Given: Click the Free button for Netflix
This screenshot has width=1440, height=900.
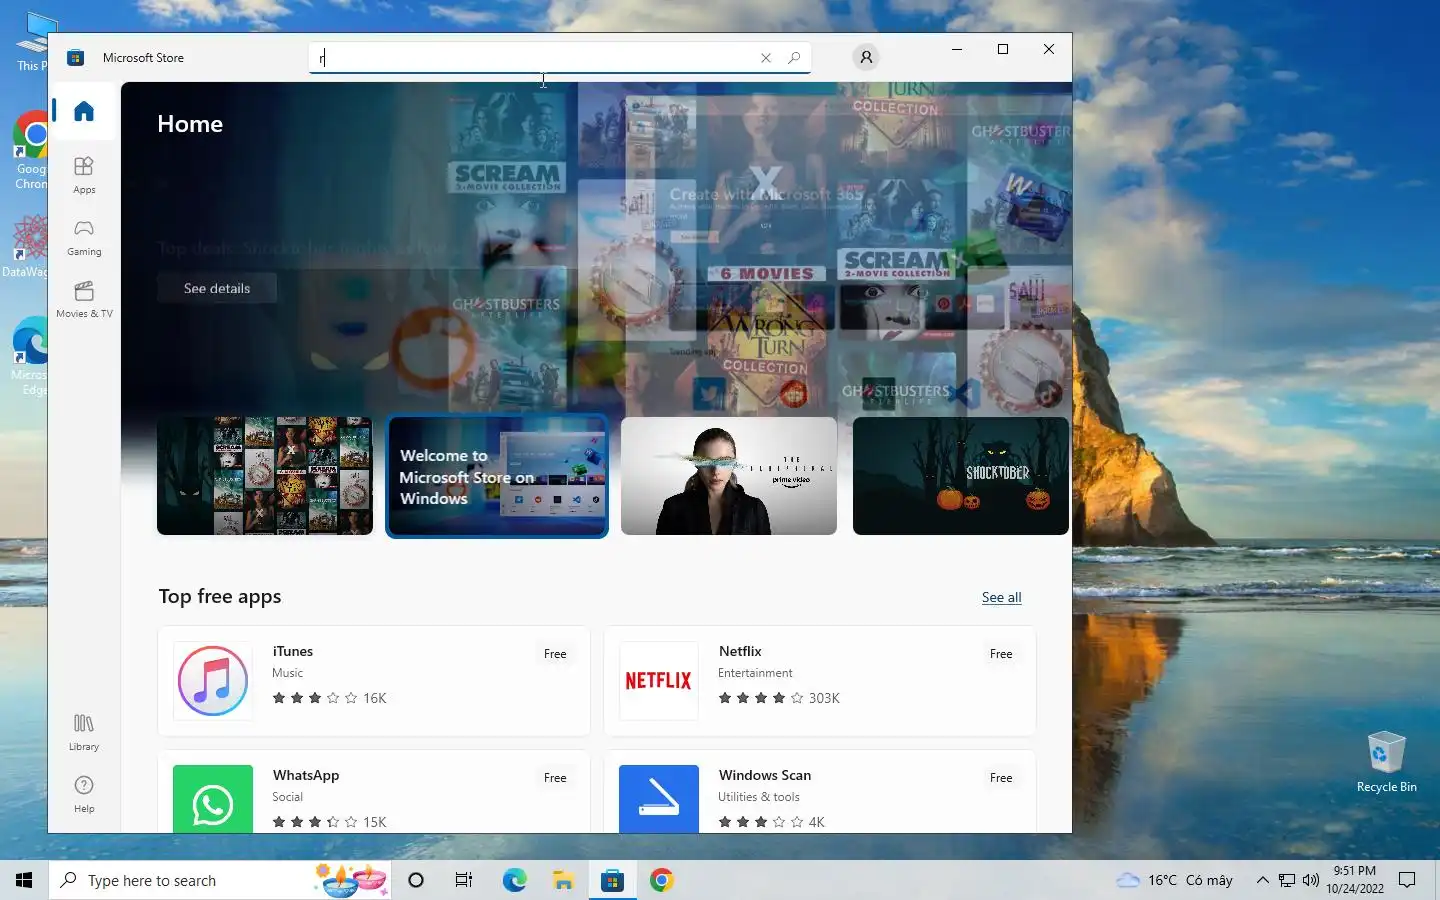Looking at the screenshot, I should click(1001, 654).
